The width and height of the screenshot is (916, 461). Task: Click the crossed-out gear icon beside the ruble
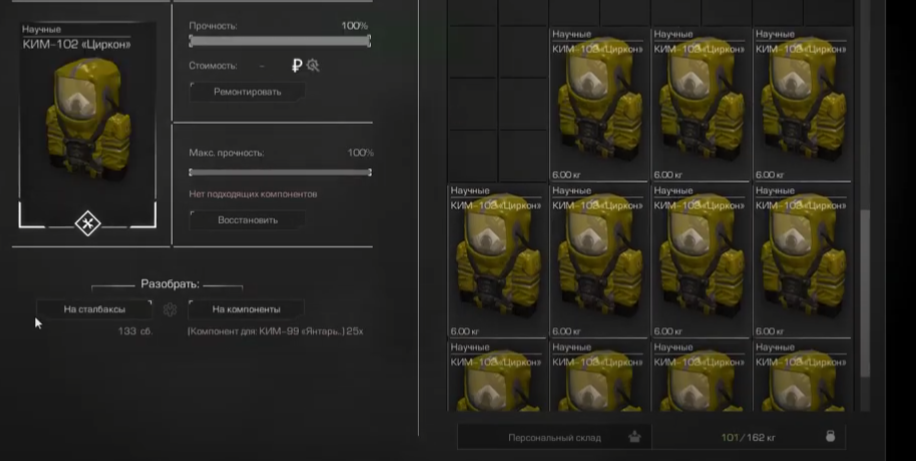coord(313,65)
